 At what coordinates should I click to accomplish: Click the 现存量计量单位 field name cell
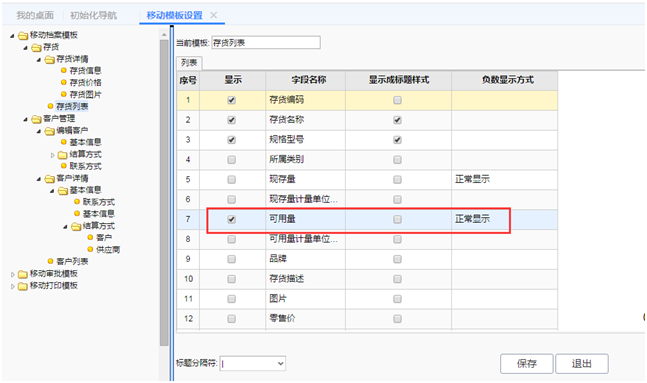305,199
